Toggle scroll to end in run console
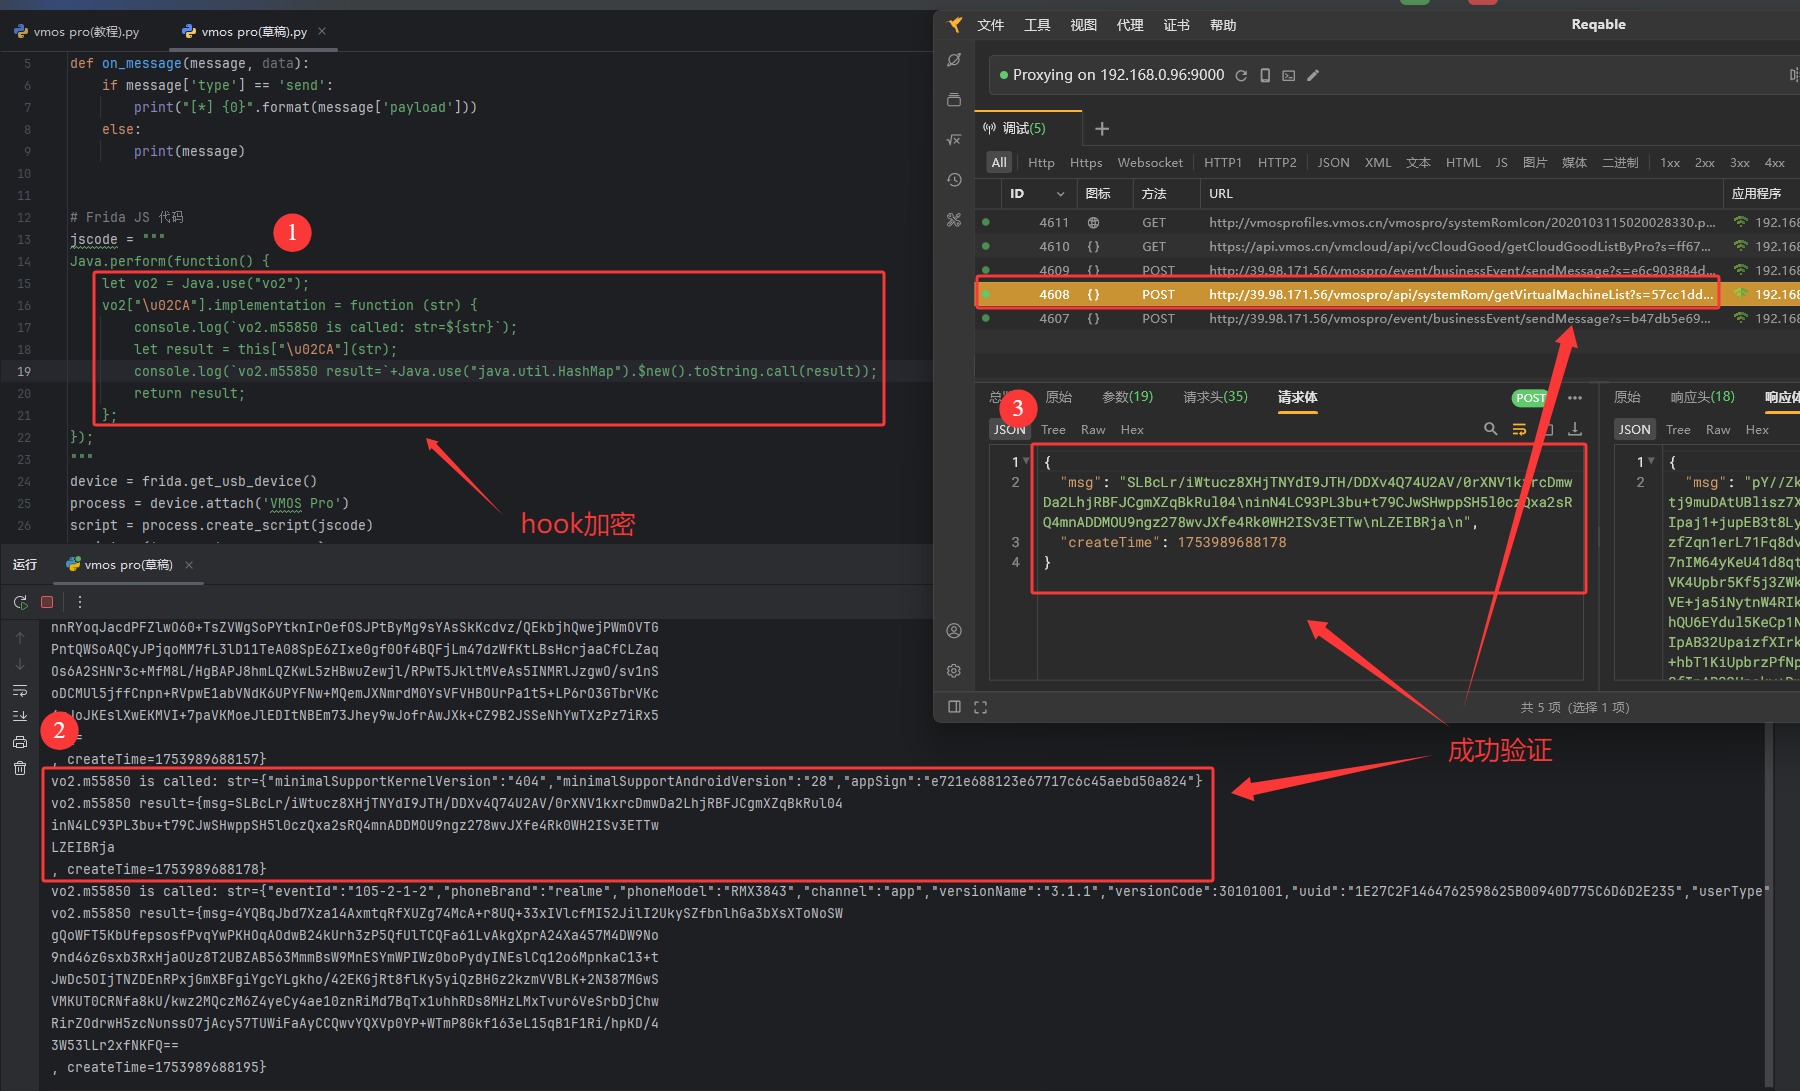Screen dimensions: 1800x1091 (20, 716)
